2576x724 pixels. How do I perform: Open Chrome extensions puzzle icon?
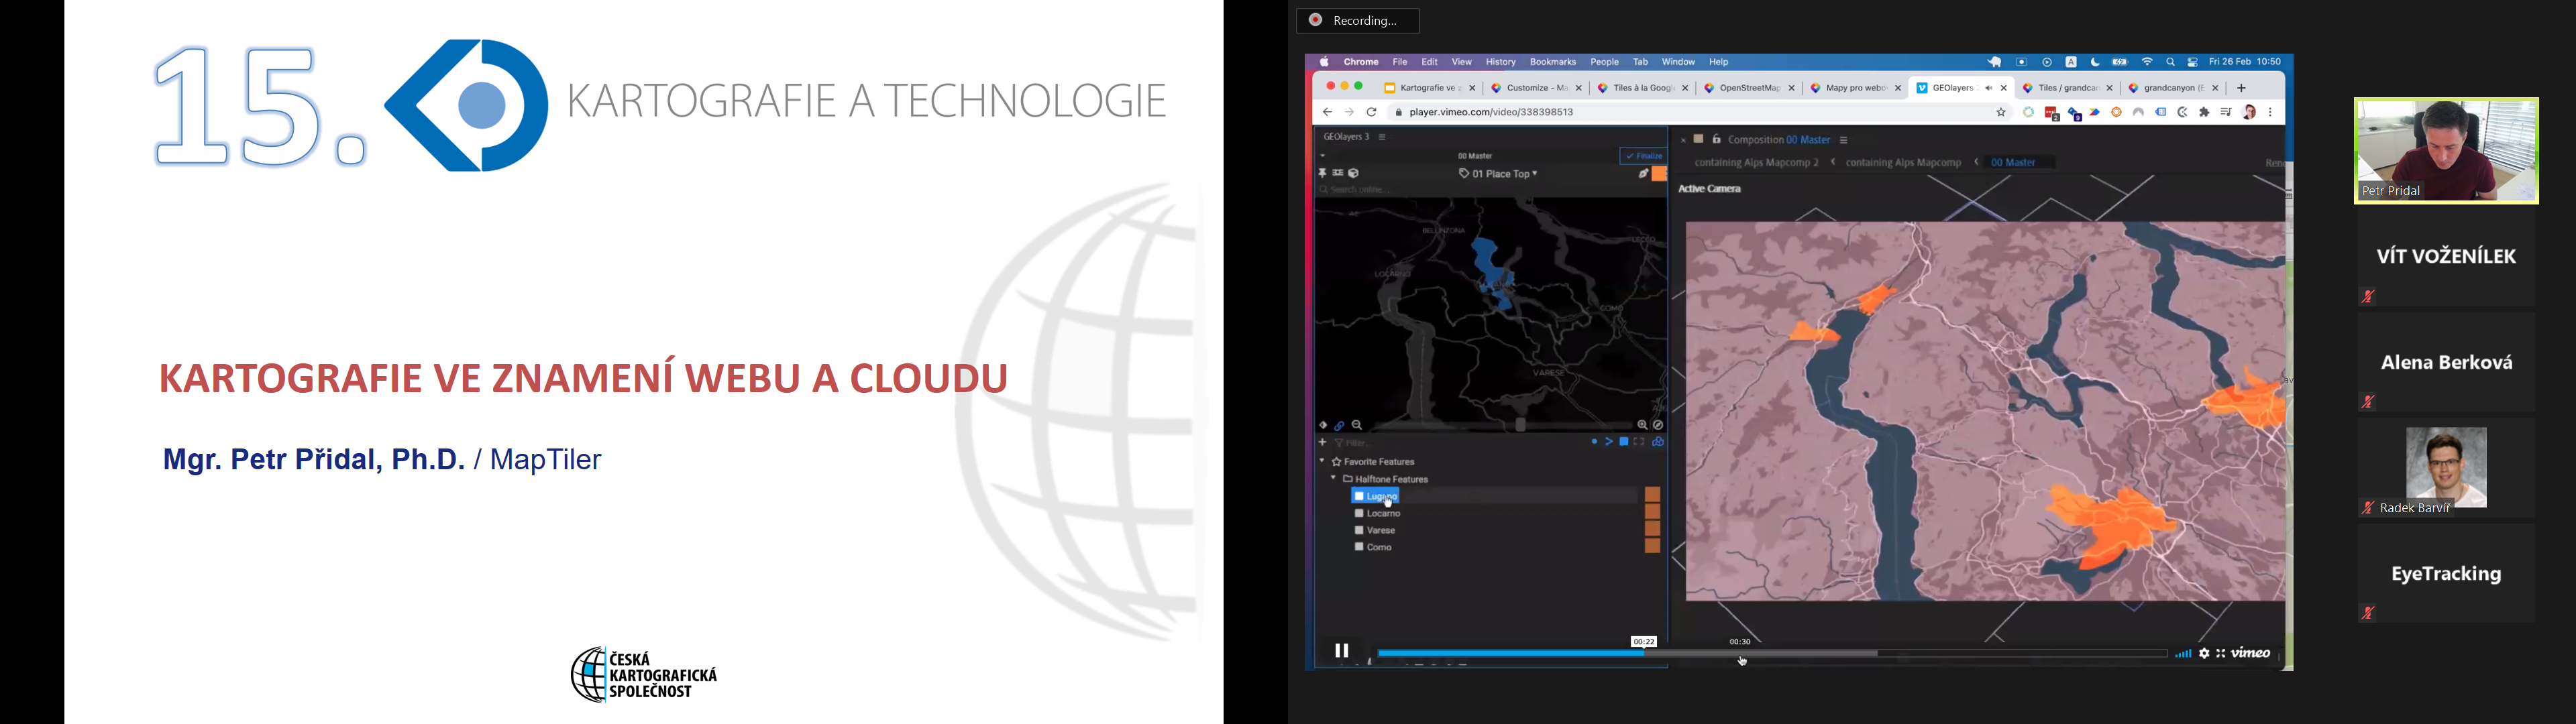[2204, 113]
